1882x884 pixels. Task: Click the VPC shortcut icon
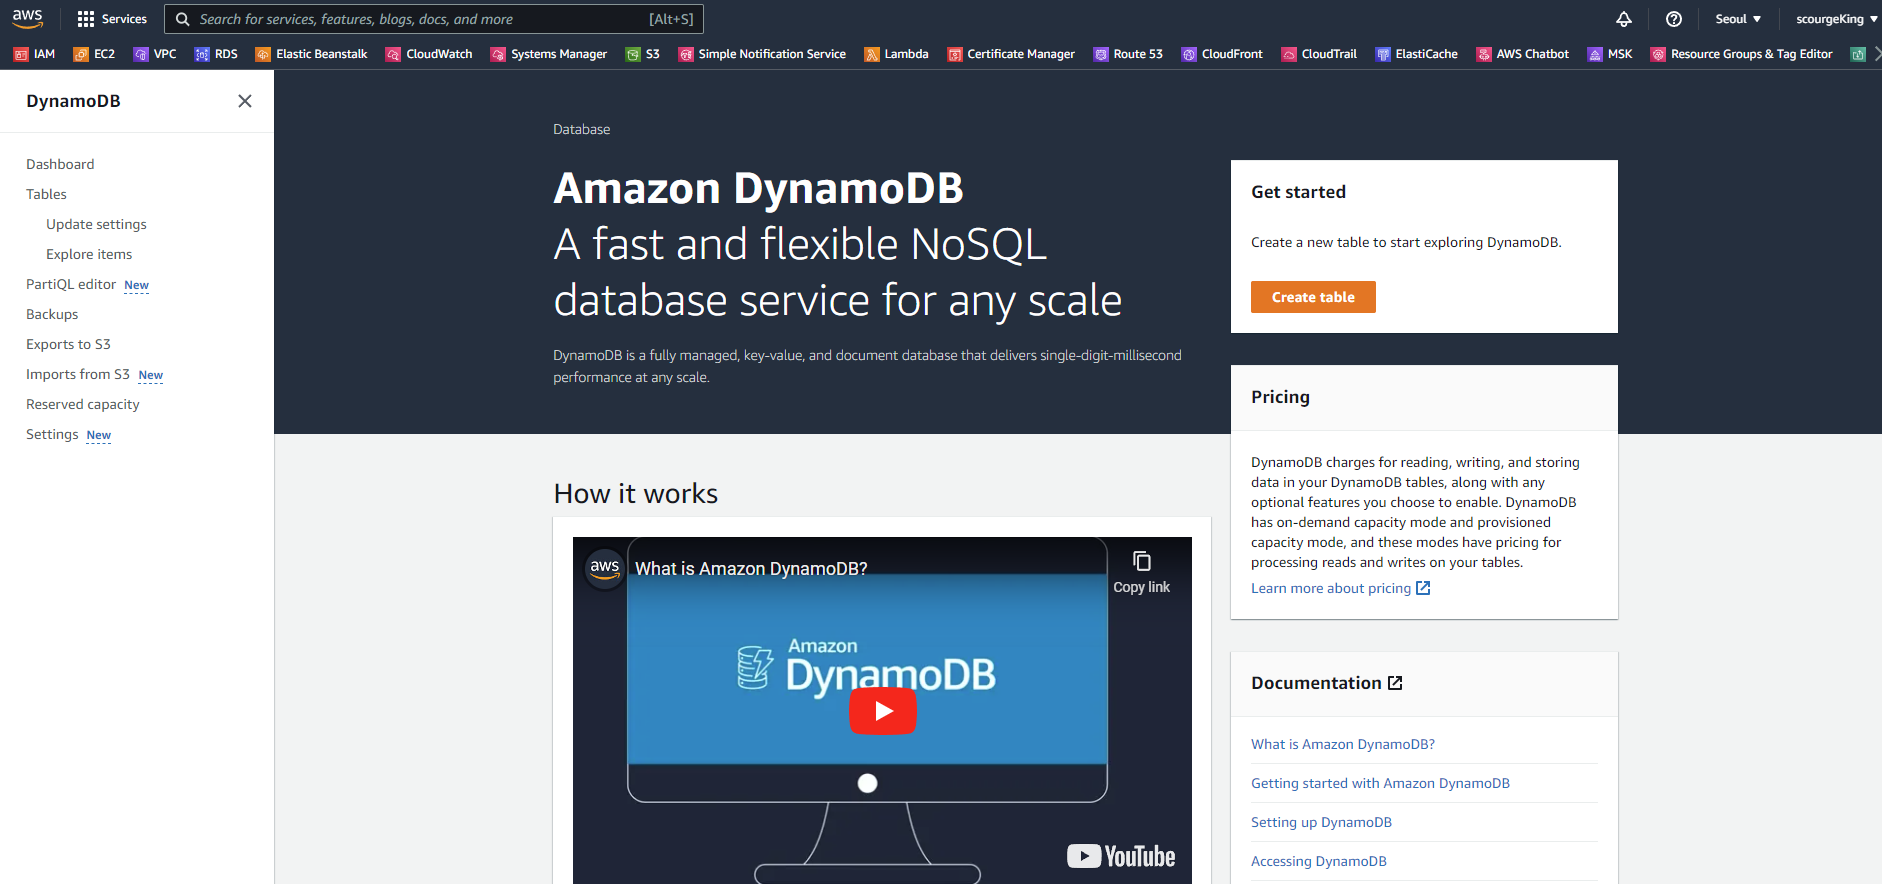[141, 54]
